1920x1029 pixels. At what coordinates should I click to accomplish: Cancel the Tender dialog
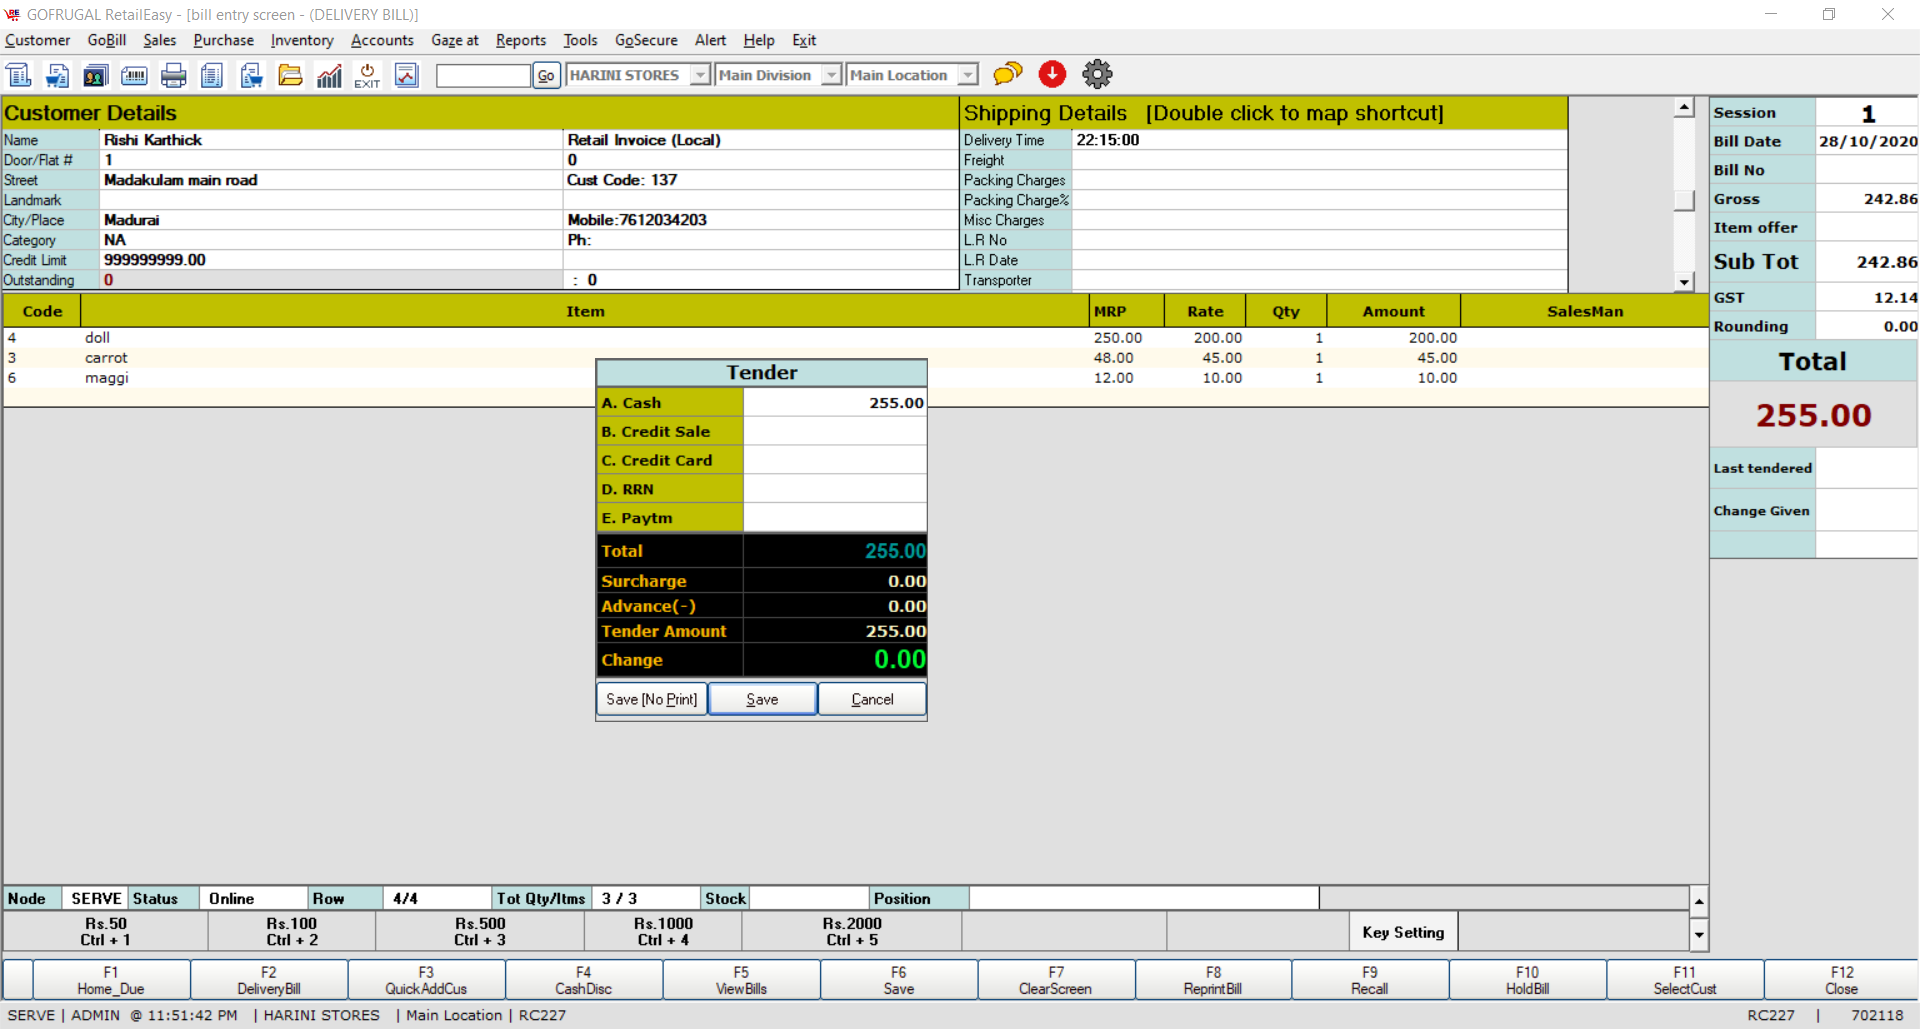point(872,699)
